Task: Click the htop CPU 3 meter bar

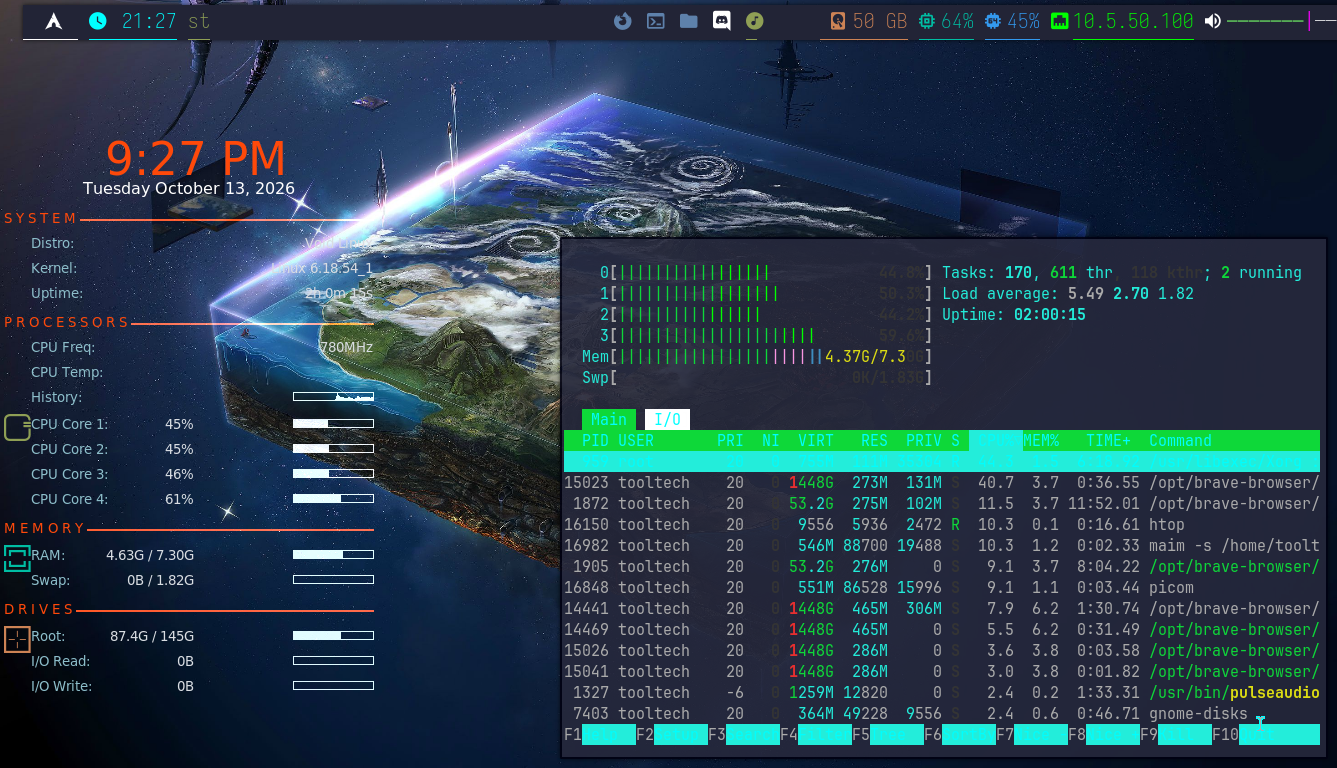Action: 766,336
